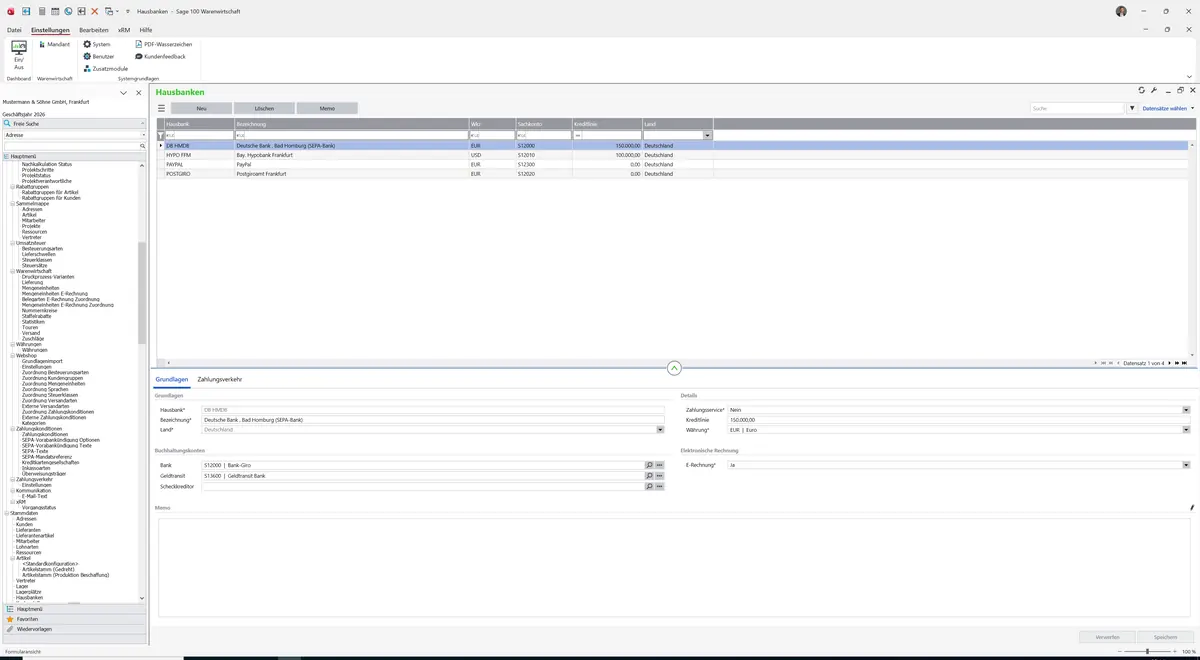Click the Verwerfen button
Viewport: 1200px width, 660px height.
point(1108,637)
